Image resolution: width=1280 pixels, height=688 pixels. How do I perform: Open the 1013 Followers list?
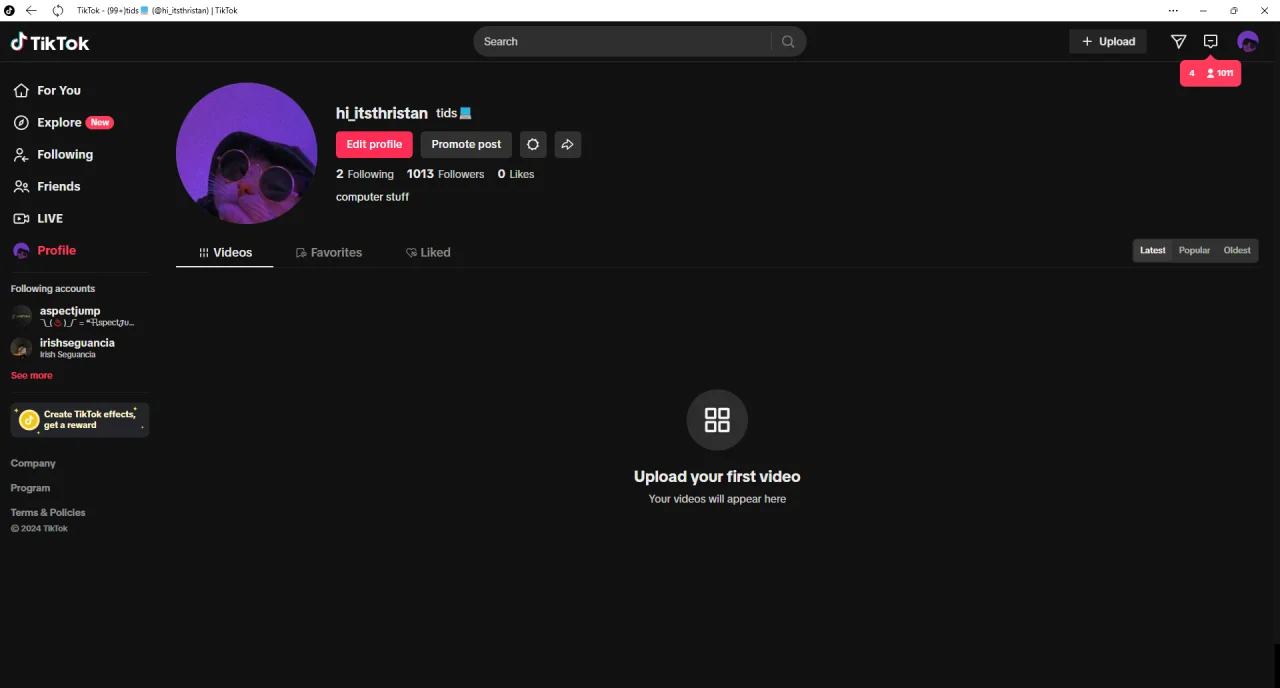[x=445, y=174]
